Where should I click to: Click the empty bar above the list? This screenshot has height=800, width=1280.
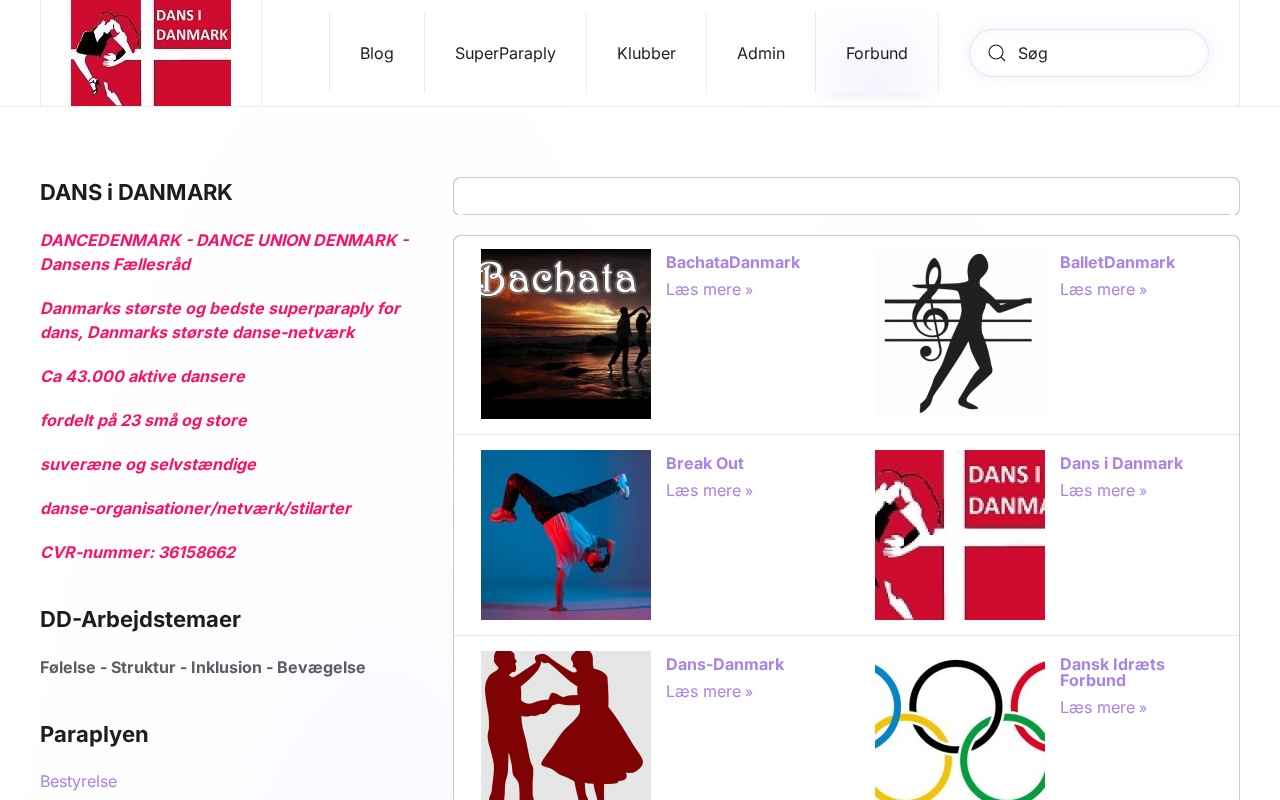click(x=846, y=196)
